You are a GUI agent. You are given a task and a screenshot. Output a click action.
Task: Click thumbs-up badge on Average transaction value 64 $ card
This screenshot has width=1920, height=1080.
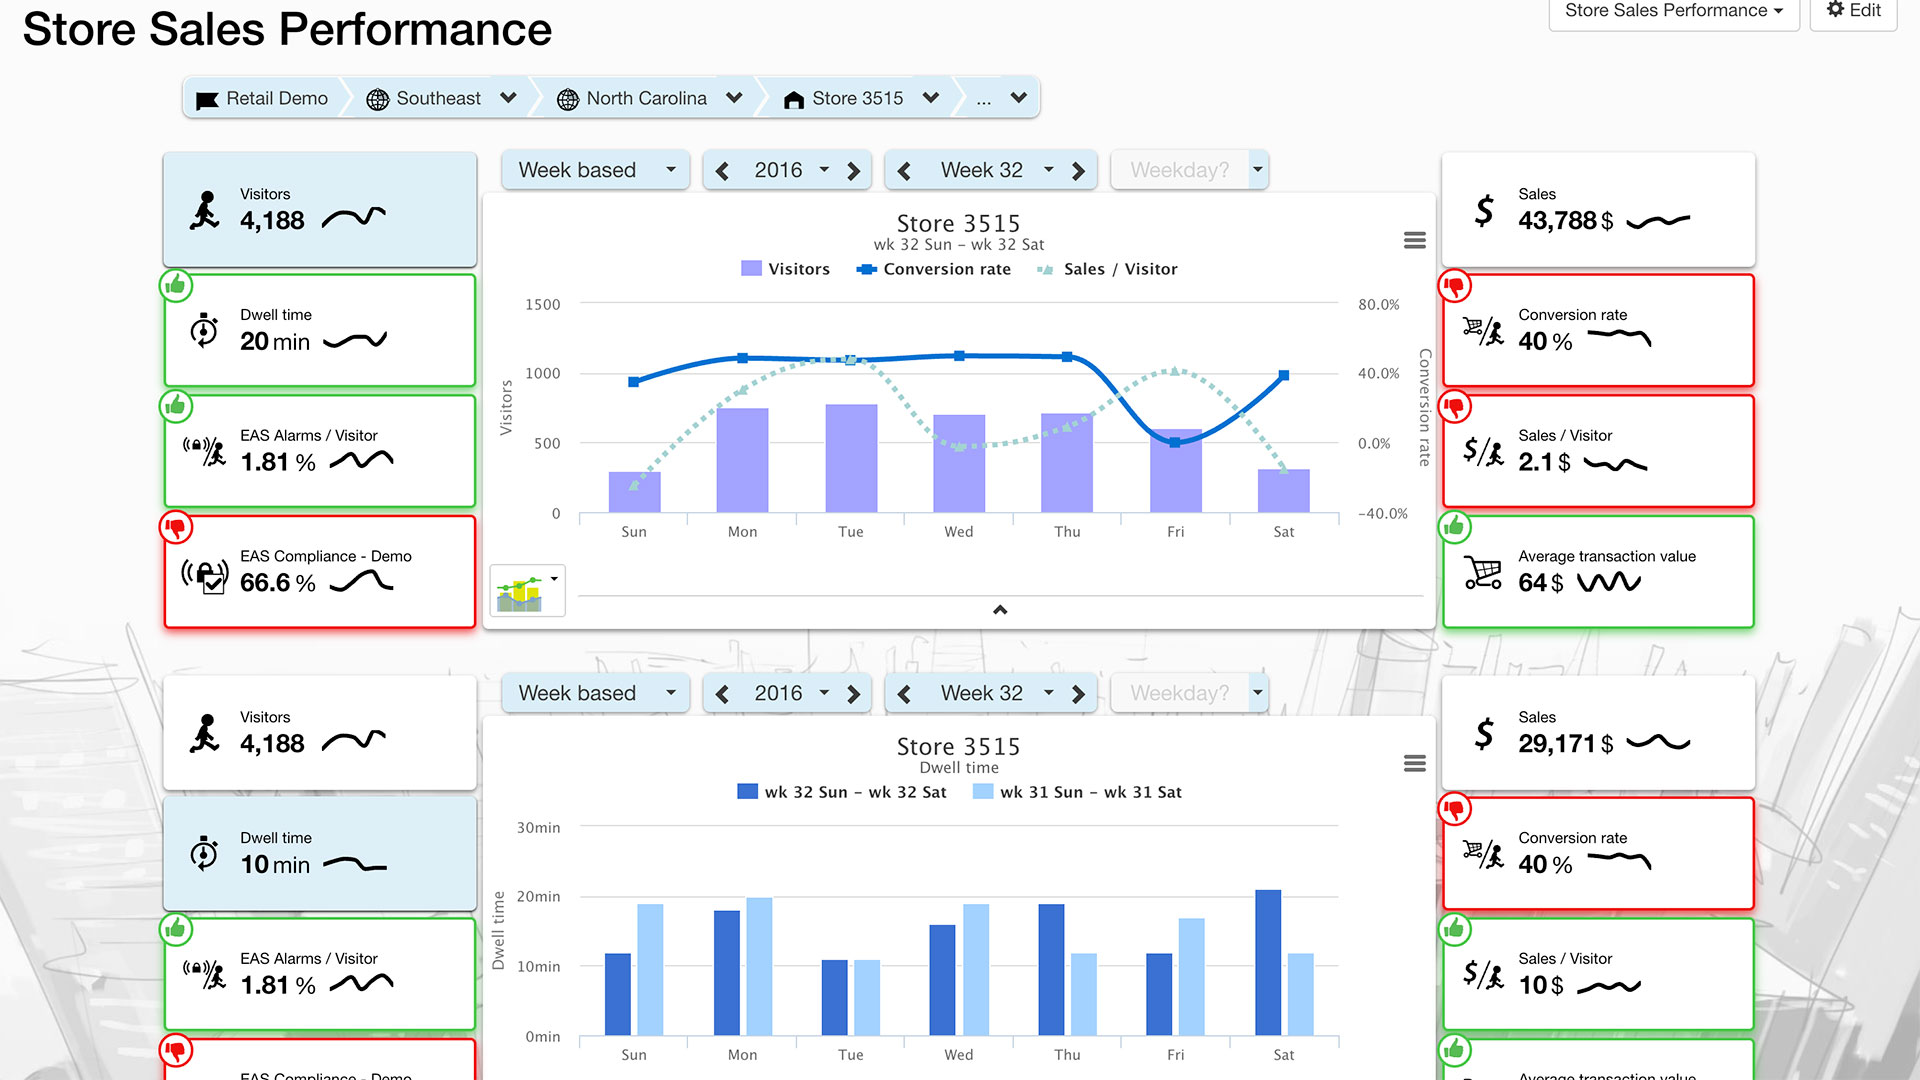pyautogui.click(x=1454, y=526)
